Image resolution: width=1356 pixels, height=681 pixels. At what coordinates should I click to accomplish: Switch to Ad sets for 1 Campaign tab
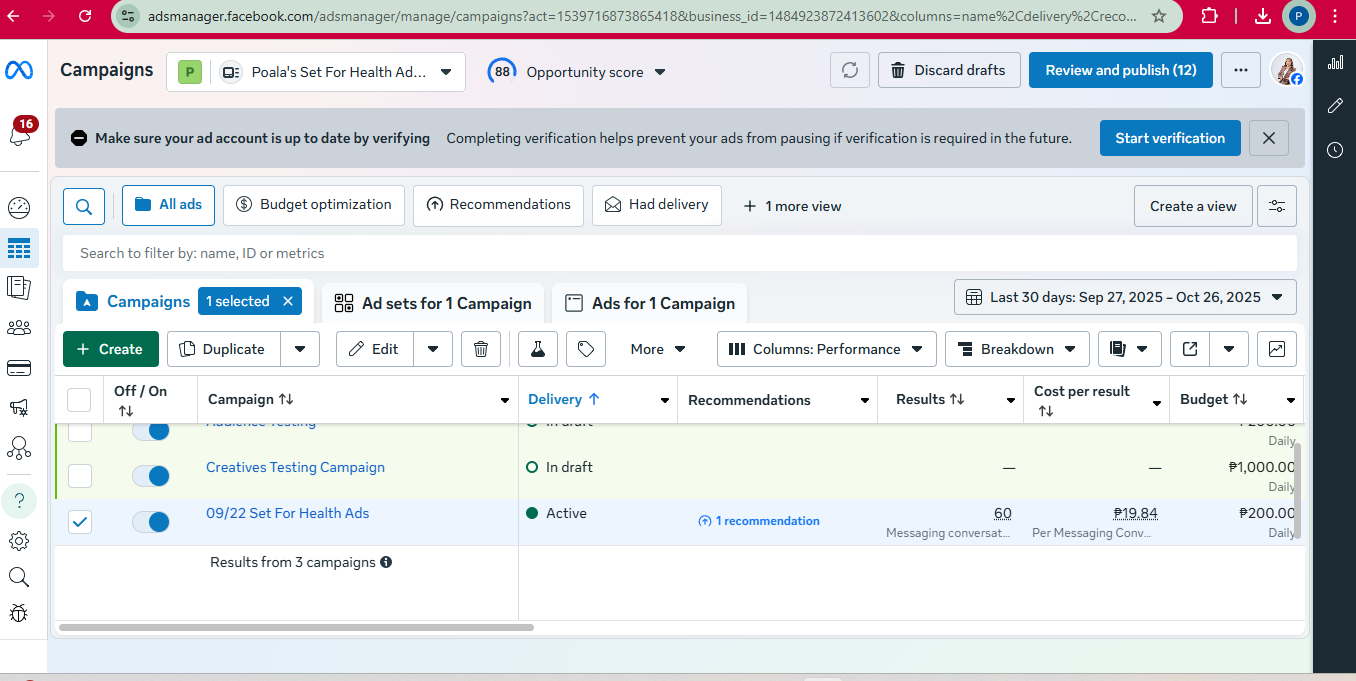tap(433, 303)
